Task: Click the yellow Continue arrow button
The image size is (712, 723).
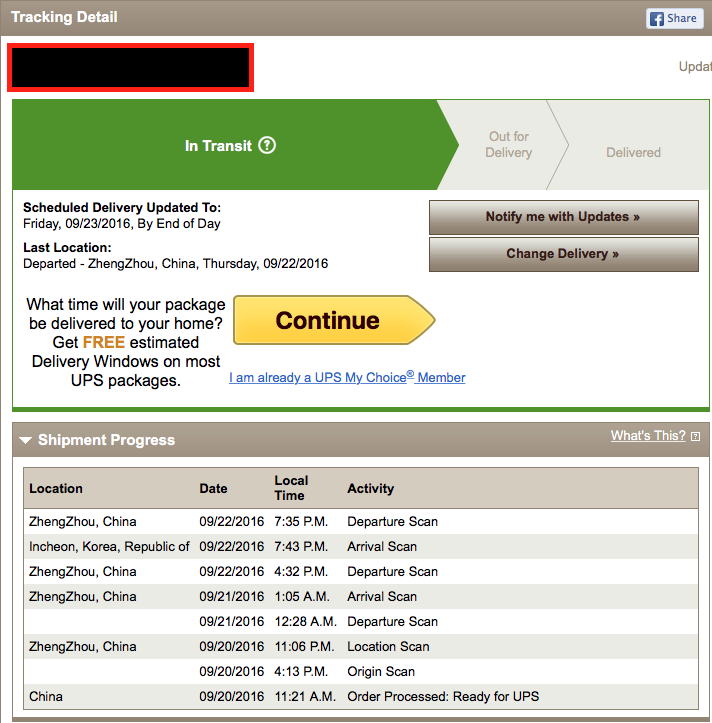Action: (x=334, y=320)
